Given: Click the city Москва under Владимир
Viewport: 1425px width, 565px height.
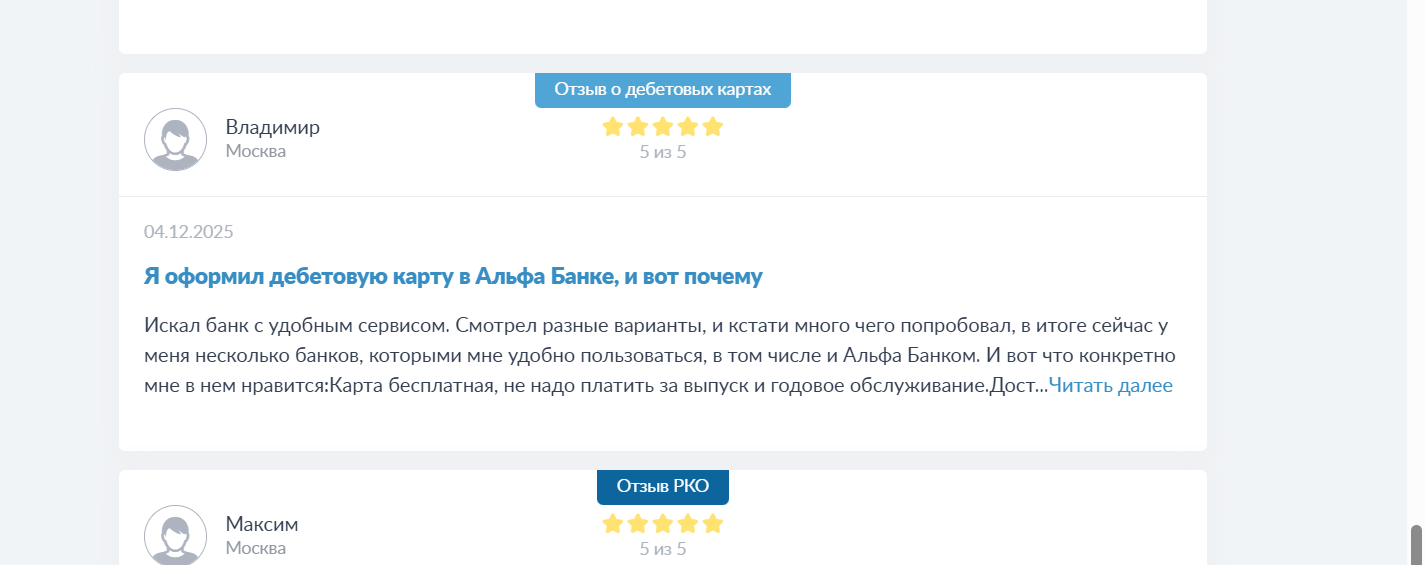Looking at the screenshot, I should pyautogui.click(x=256, y=151).
